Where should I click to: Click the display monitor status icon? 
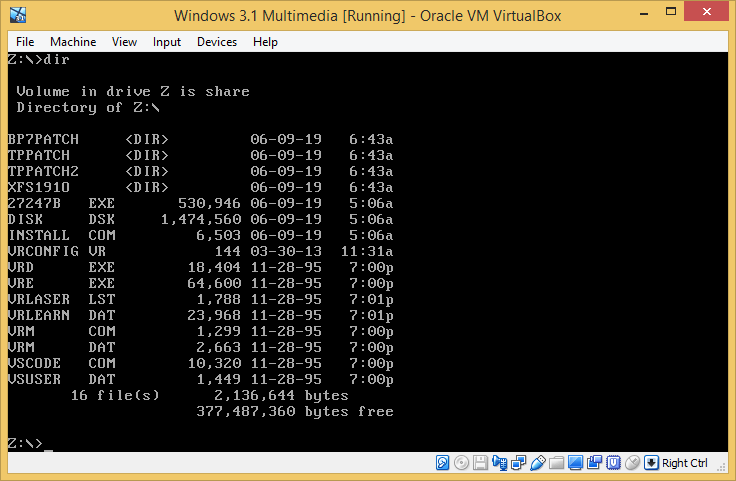[x=575, y=463]
